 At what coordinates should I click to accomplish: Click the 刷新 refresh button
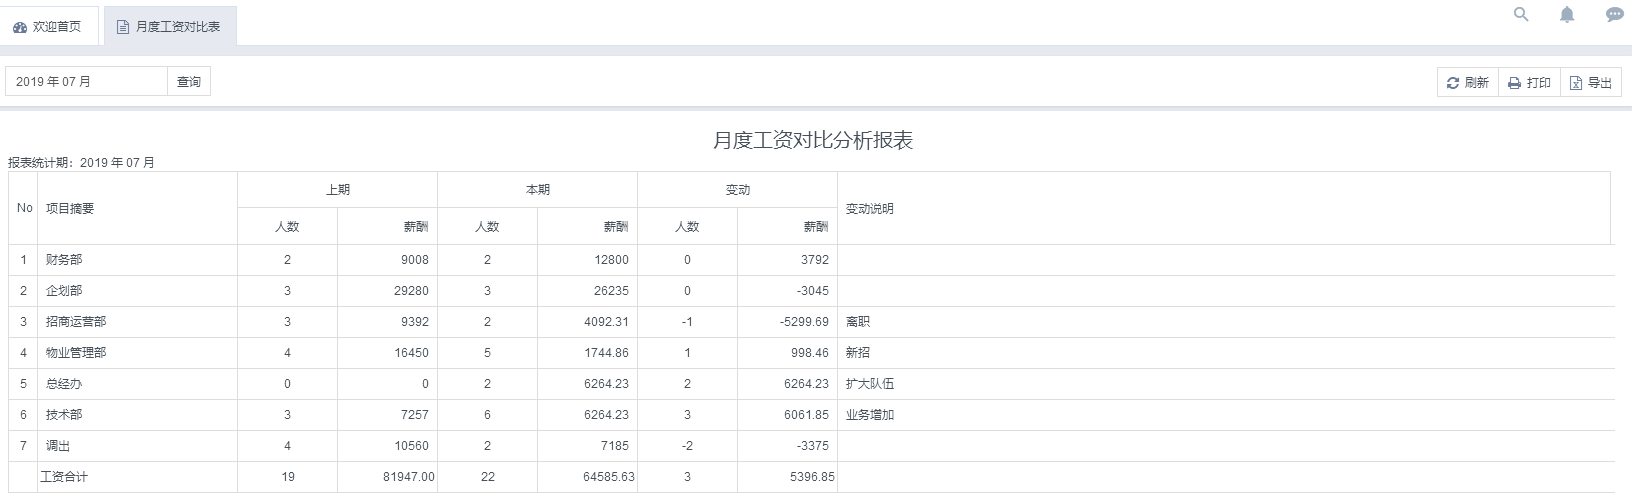[1467, 83]
